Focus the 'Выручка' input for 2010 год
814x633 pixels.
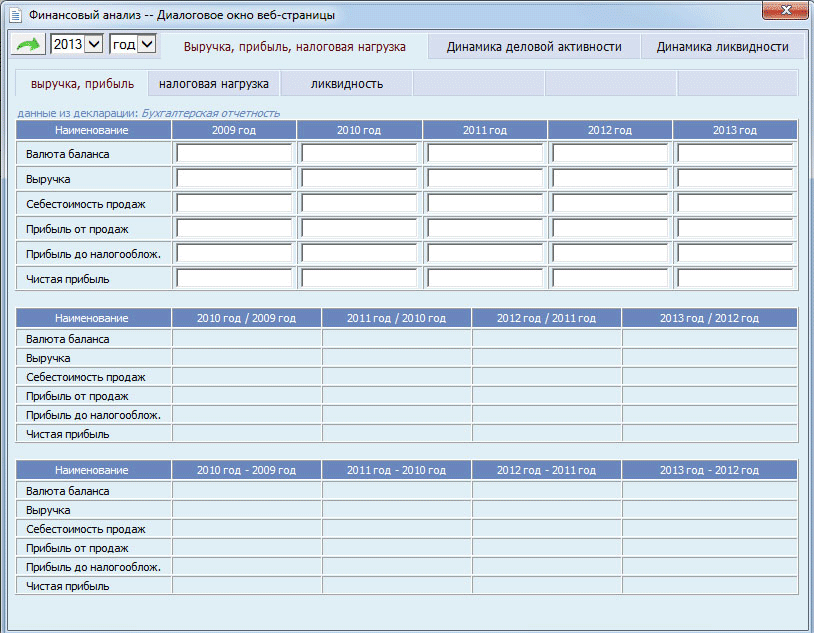[359, 179]
